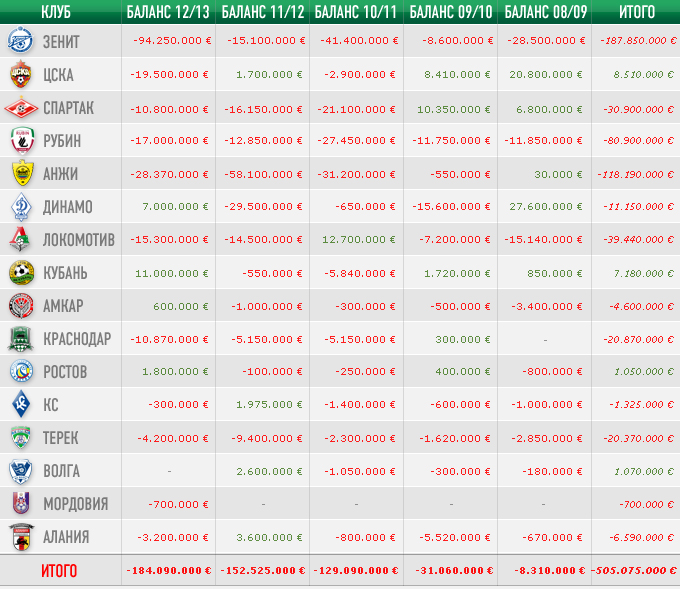Viewport: 680px width, 589px height.
Task: Click the КЛУБ column header
Action: pyautogui.click(x=56, y=12)
